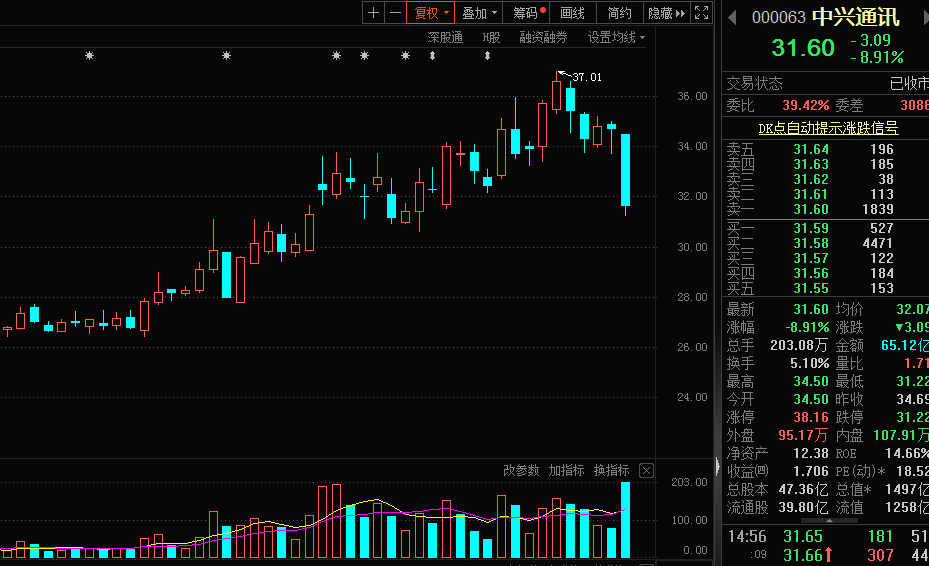Click the 最高 value 34.50
This screenshot has height=566, width=929.
(811, 381)
